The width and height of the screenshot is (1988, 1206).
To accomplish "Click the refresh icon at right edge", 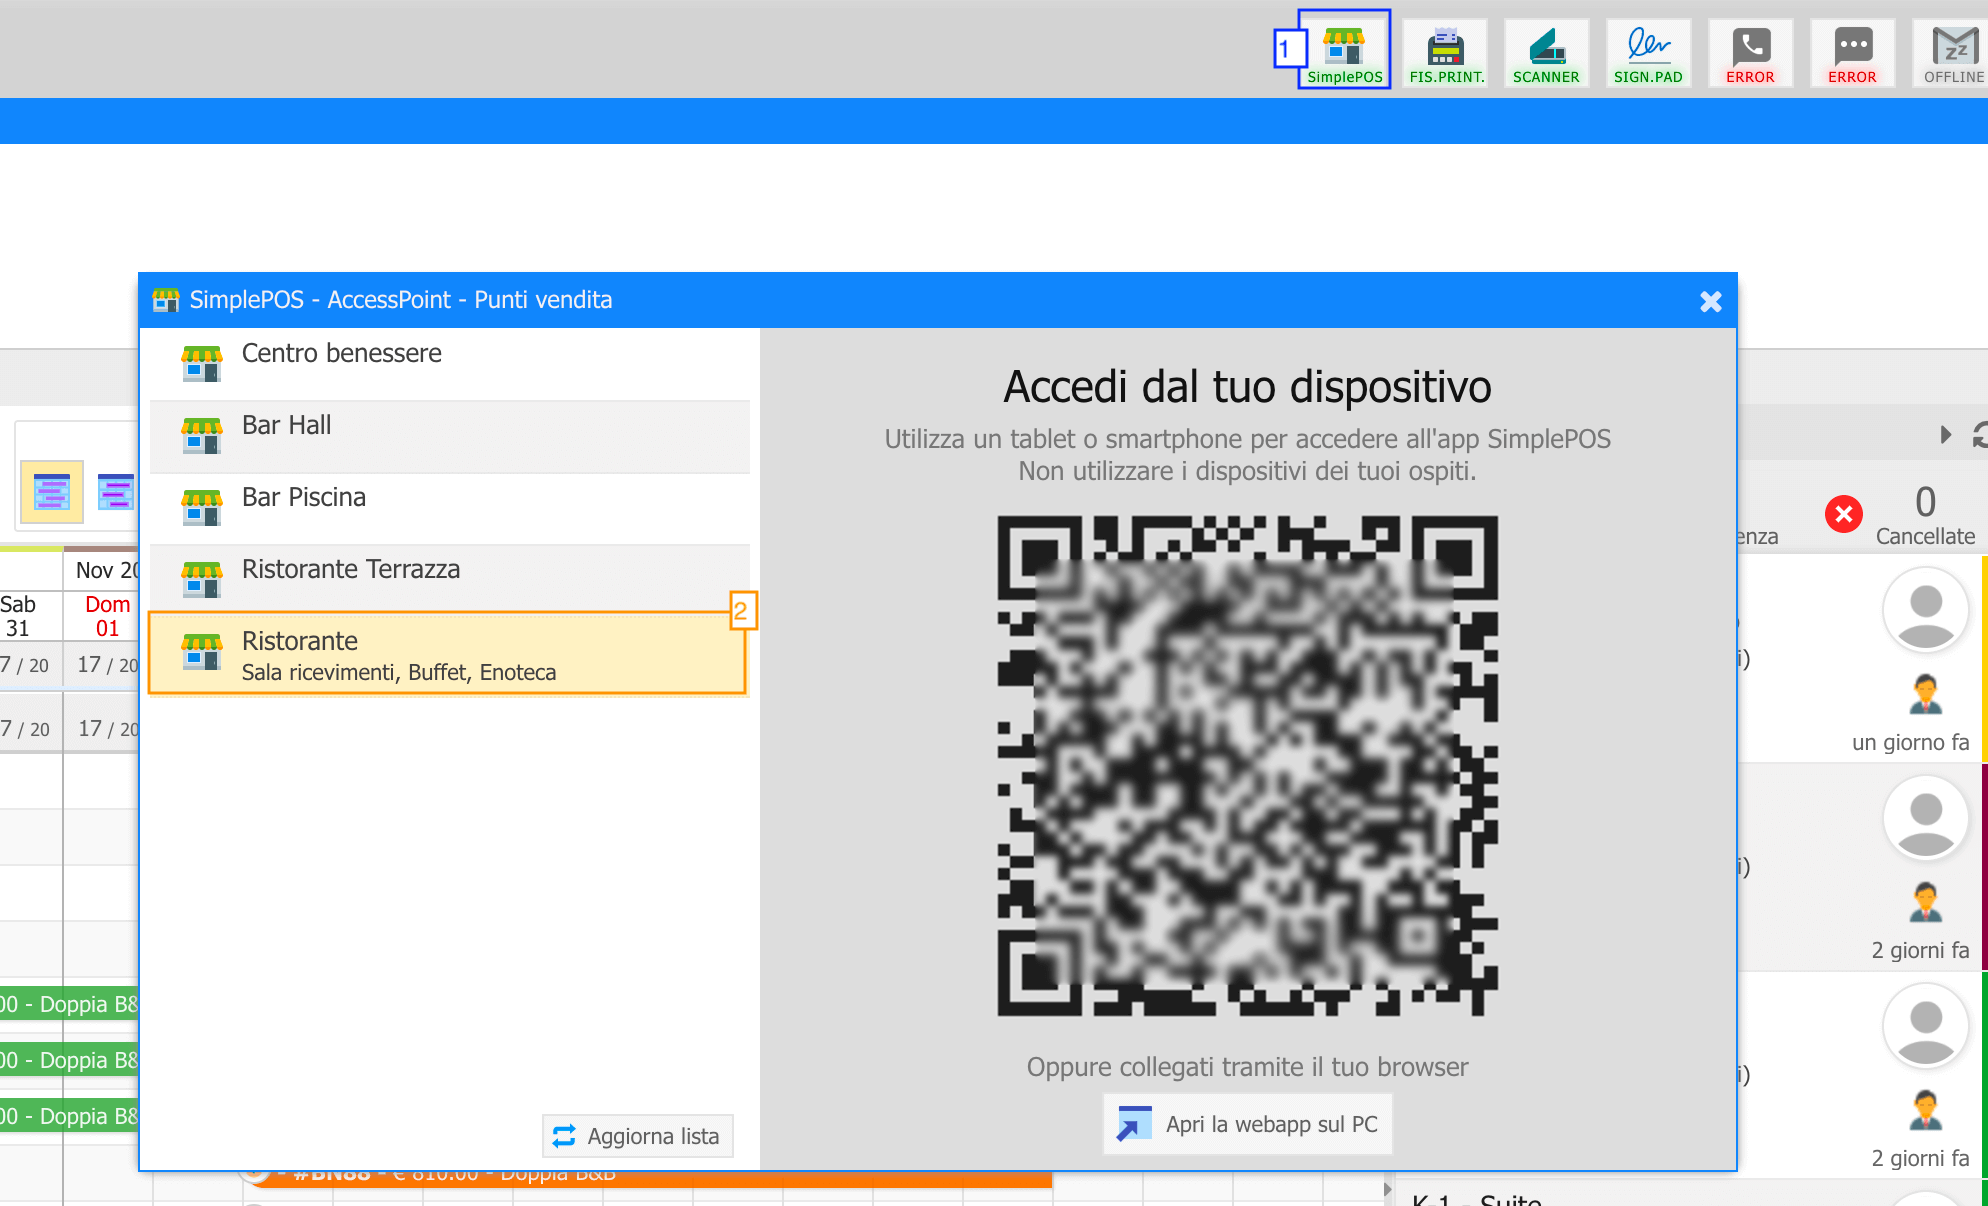I will [x=1979, y=435].
